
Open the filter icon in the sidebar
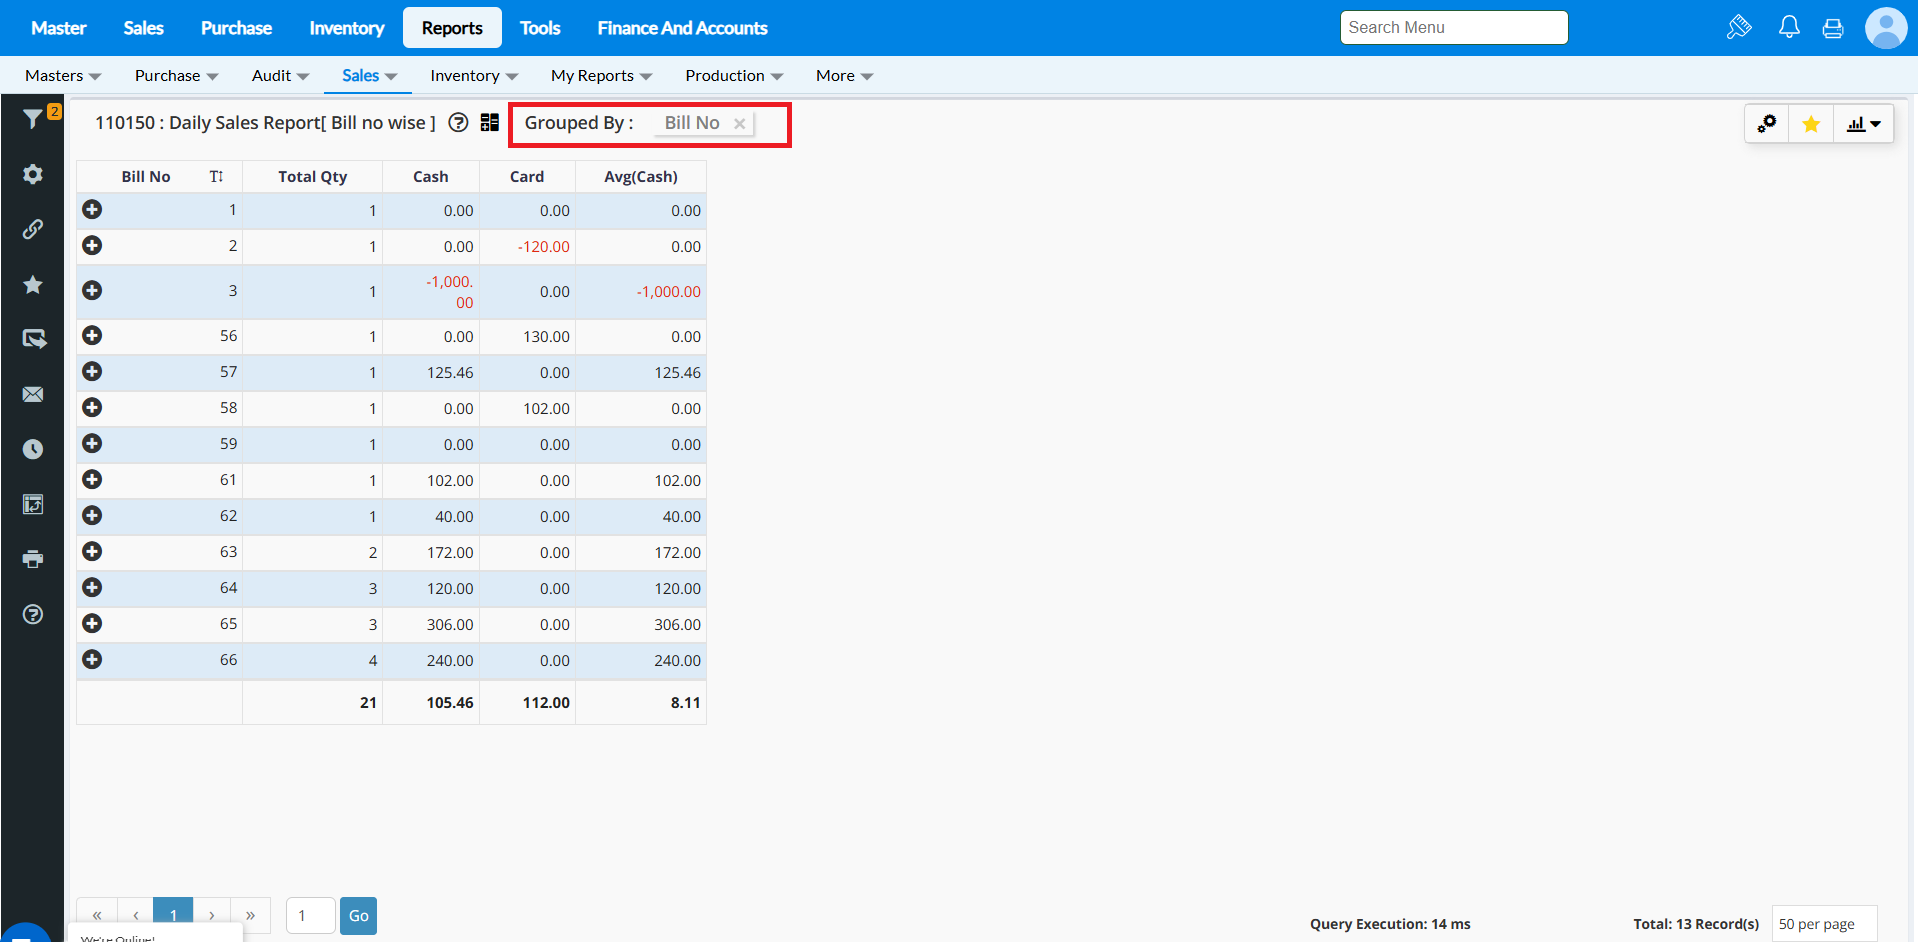pyautogui.click(x=33, y=119)
